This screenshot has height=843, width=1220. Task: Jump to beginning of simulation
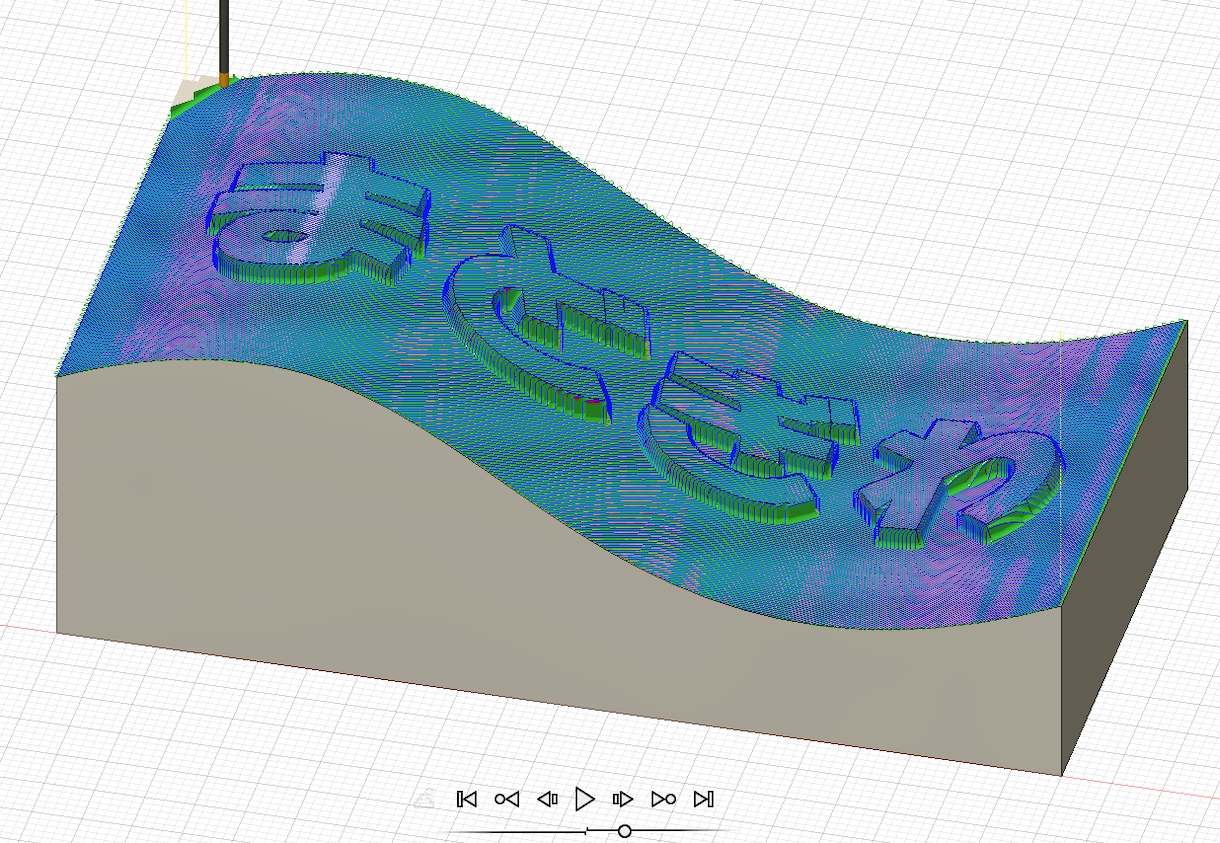click(x=466, y=799)
